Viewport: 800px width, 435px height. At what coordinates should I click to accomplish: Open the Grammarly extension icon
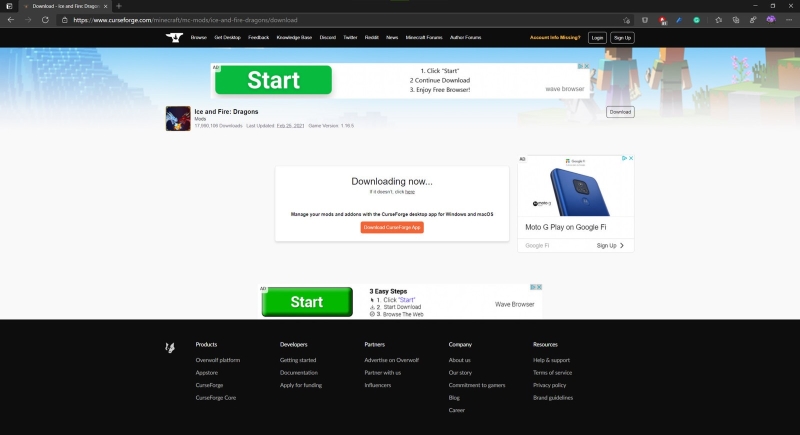click(696, 20)
